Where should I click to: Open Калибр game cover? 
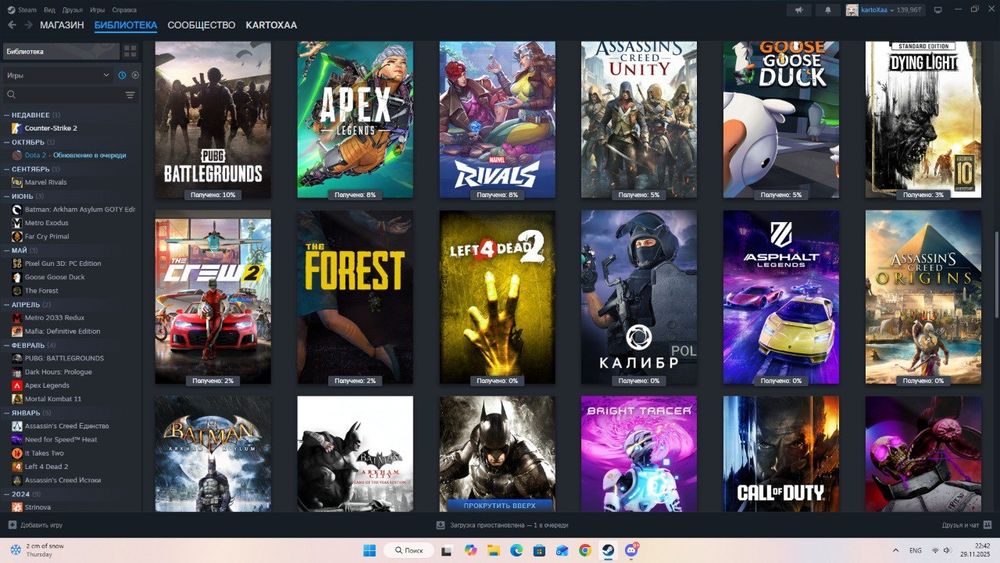coord(639,298)
